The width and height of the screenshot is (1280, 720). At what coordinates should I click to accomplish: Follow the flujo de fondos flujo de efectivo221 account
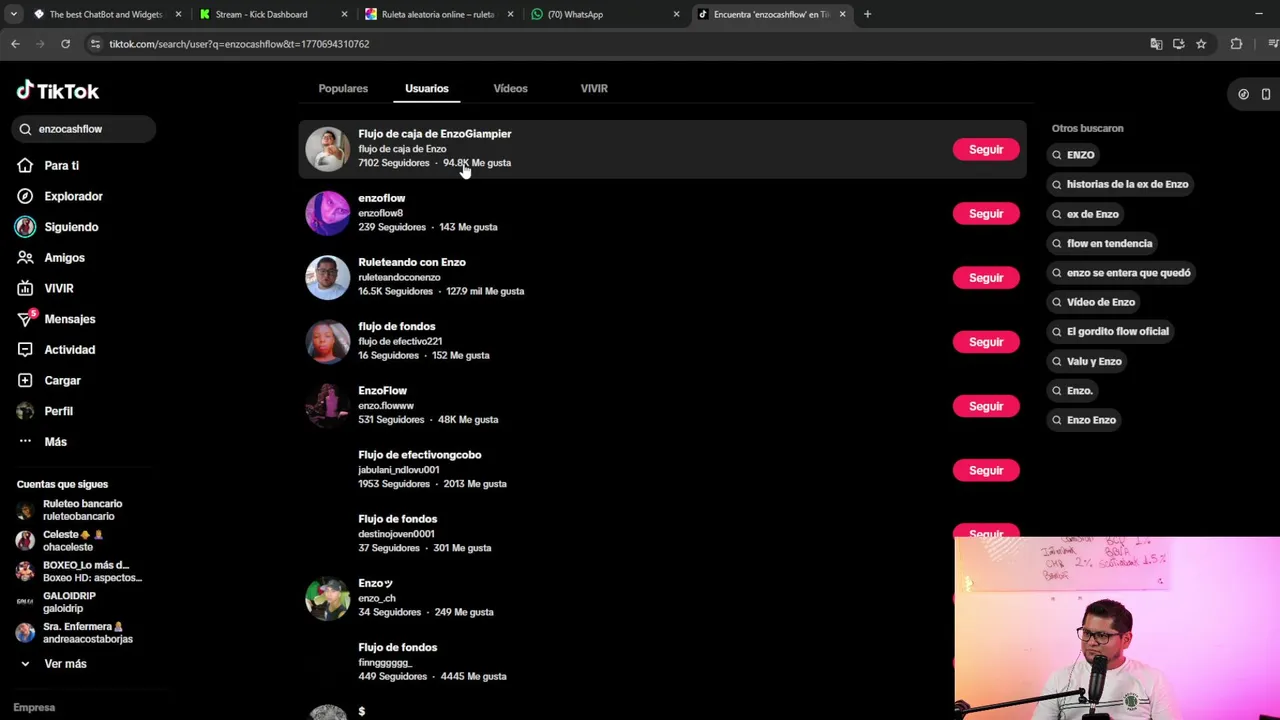click(x=986, y=341)
